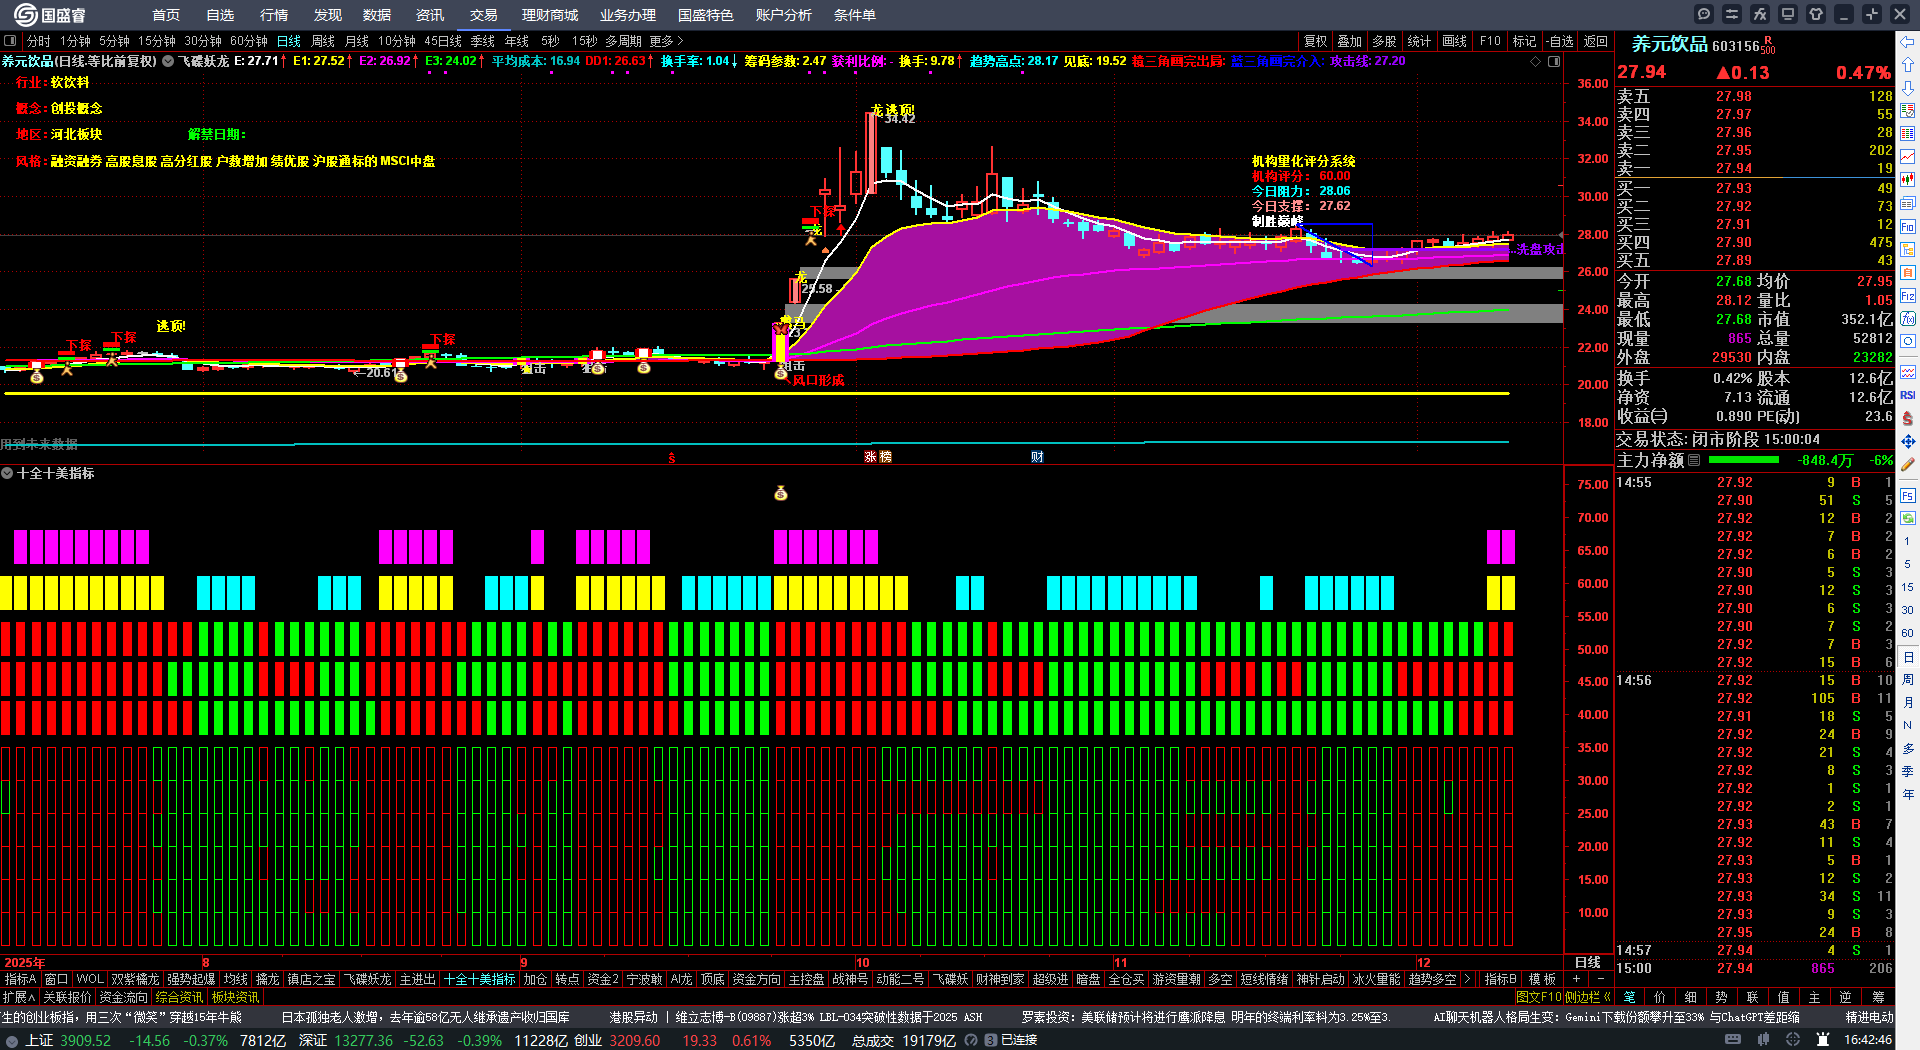This screenshot has height=1050, width=1920.
Task: Click the plus zoom button beside 模板
Action: pyautogui.click(x=1576, y=979)
